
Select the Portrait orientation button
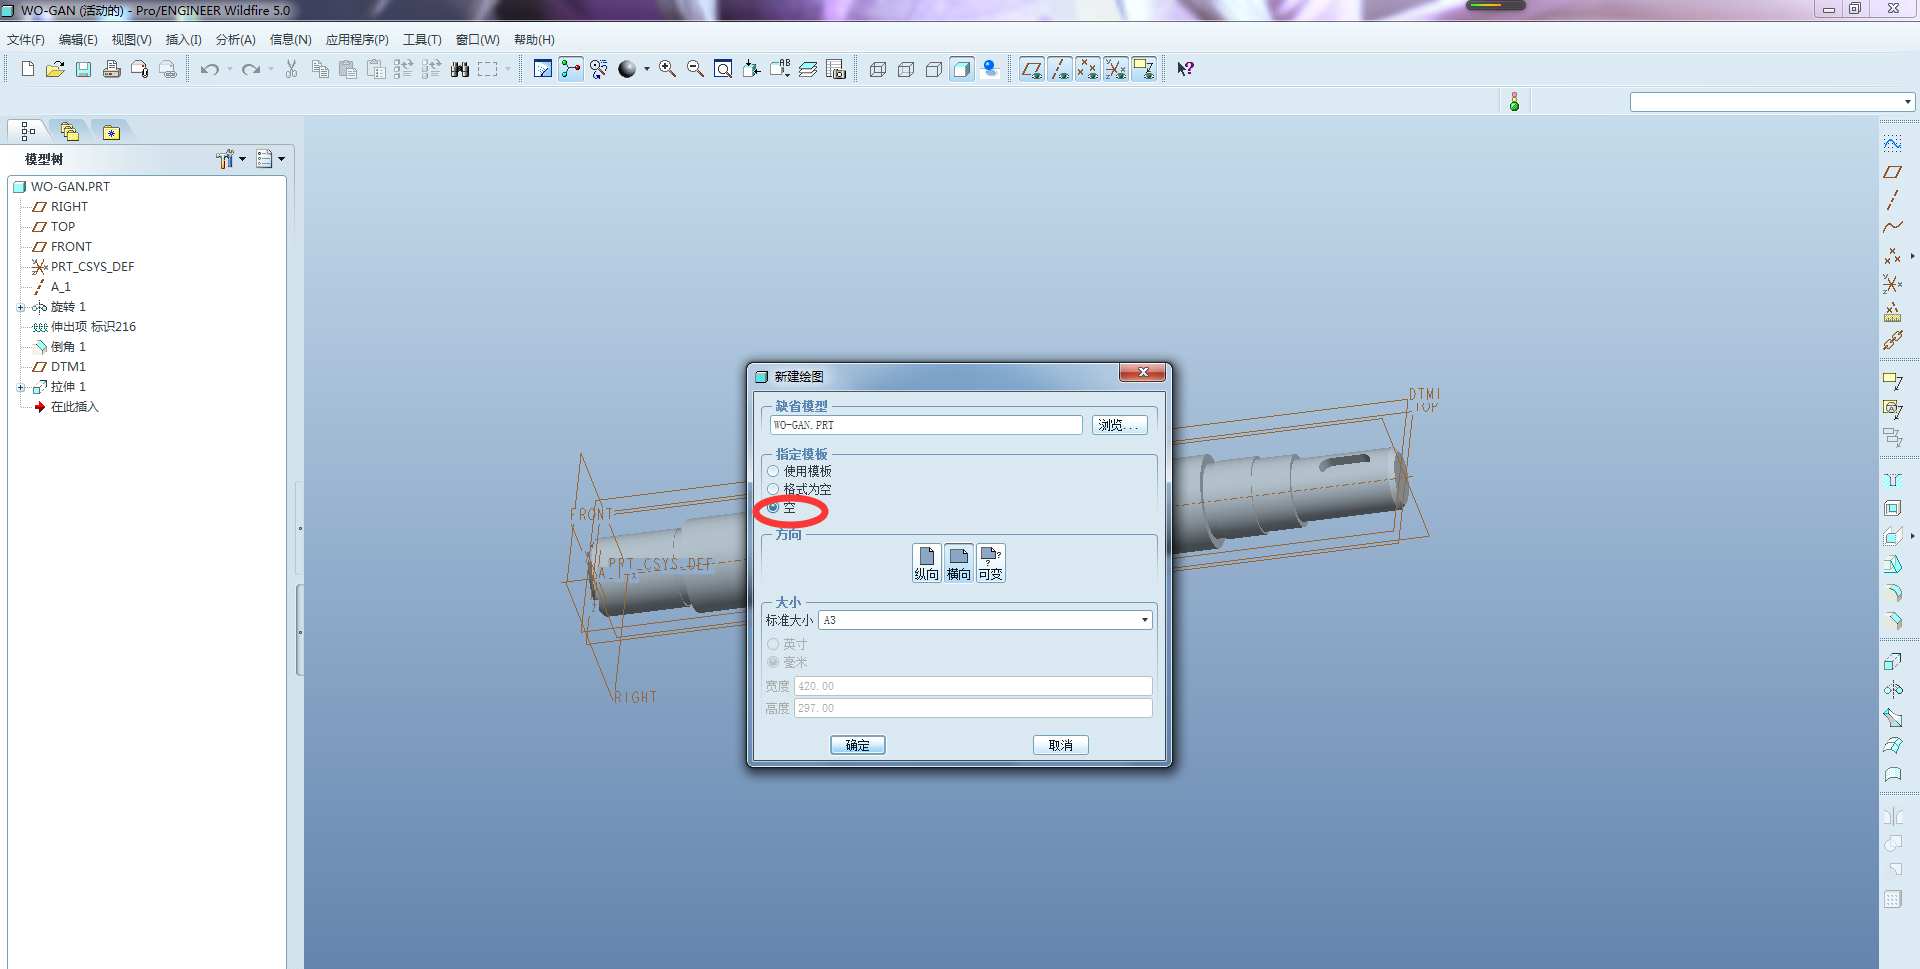click(x=927, y=563)
